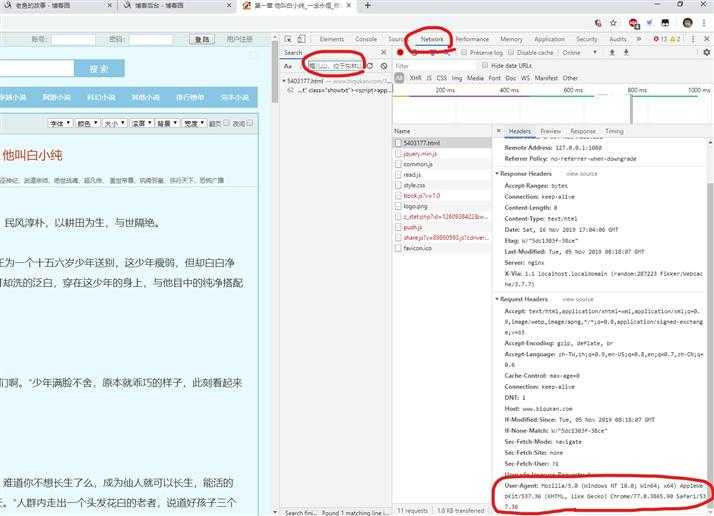714x516 pixels.
Task: Open the Performance tab
Action: tap(472, 39)
